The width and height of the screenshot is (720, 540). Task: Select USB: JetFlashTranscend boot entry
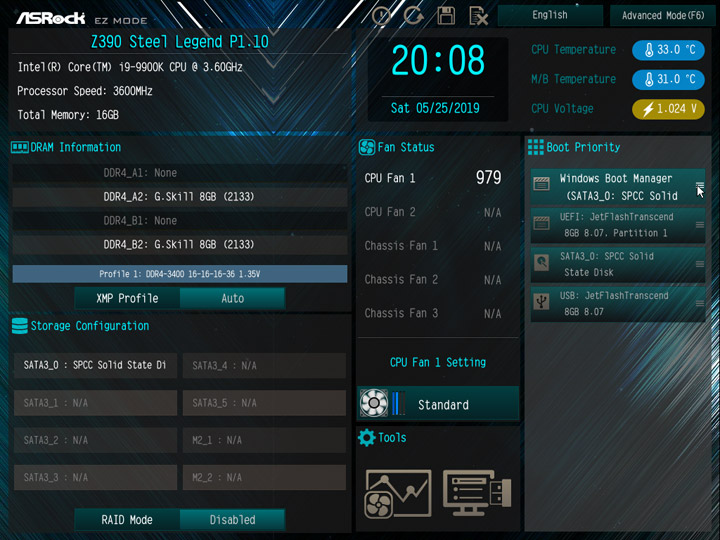tap(618, 304)
